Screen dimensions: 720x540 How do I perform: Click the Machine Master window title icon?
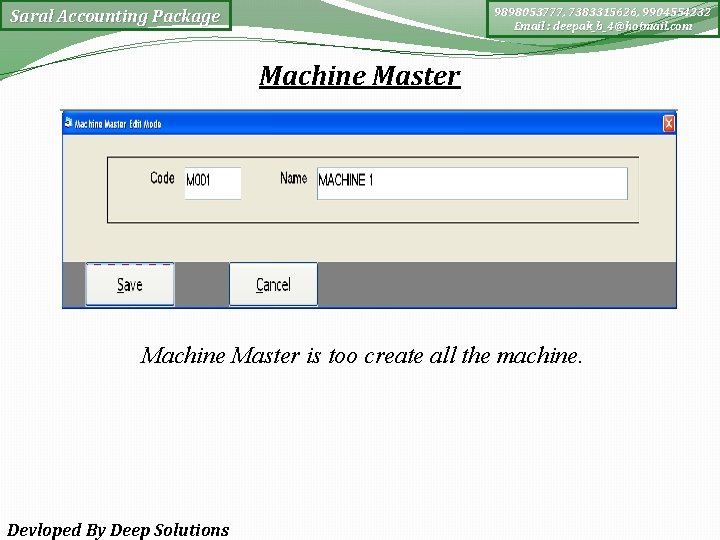[x=68, y=123]
